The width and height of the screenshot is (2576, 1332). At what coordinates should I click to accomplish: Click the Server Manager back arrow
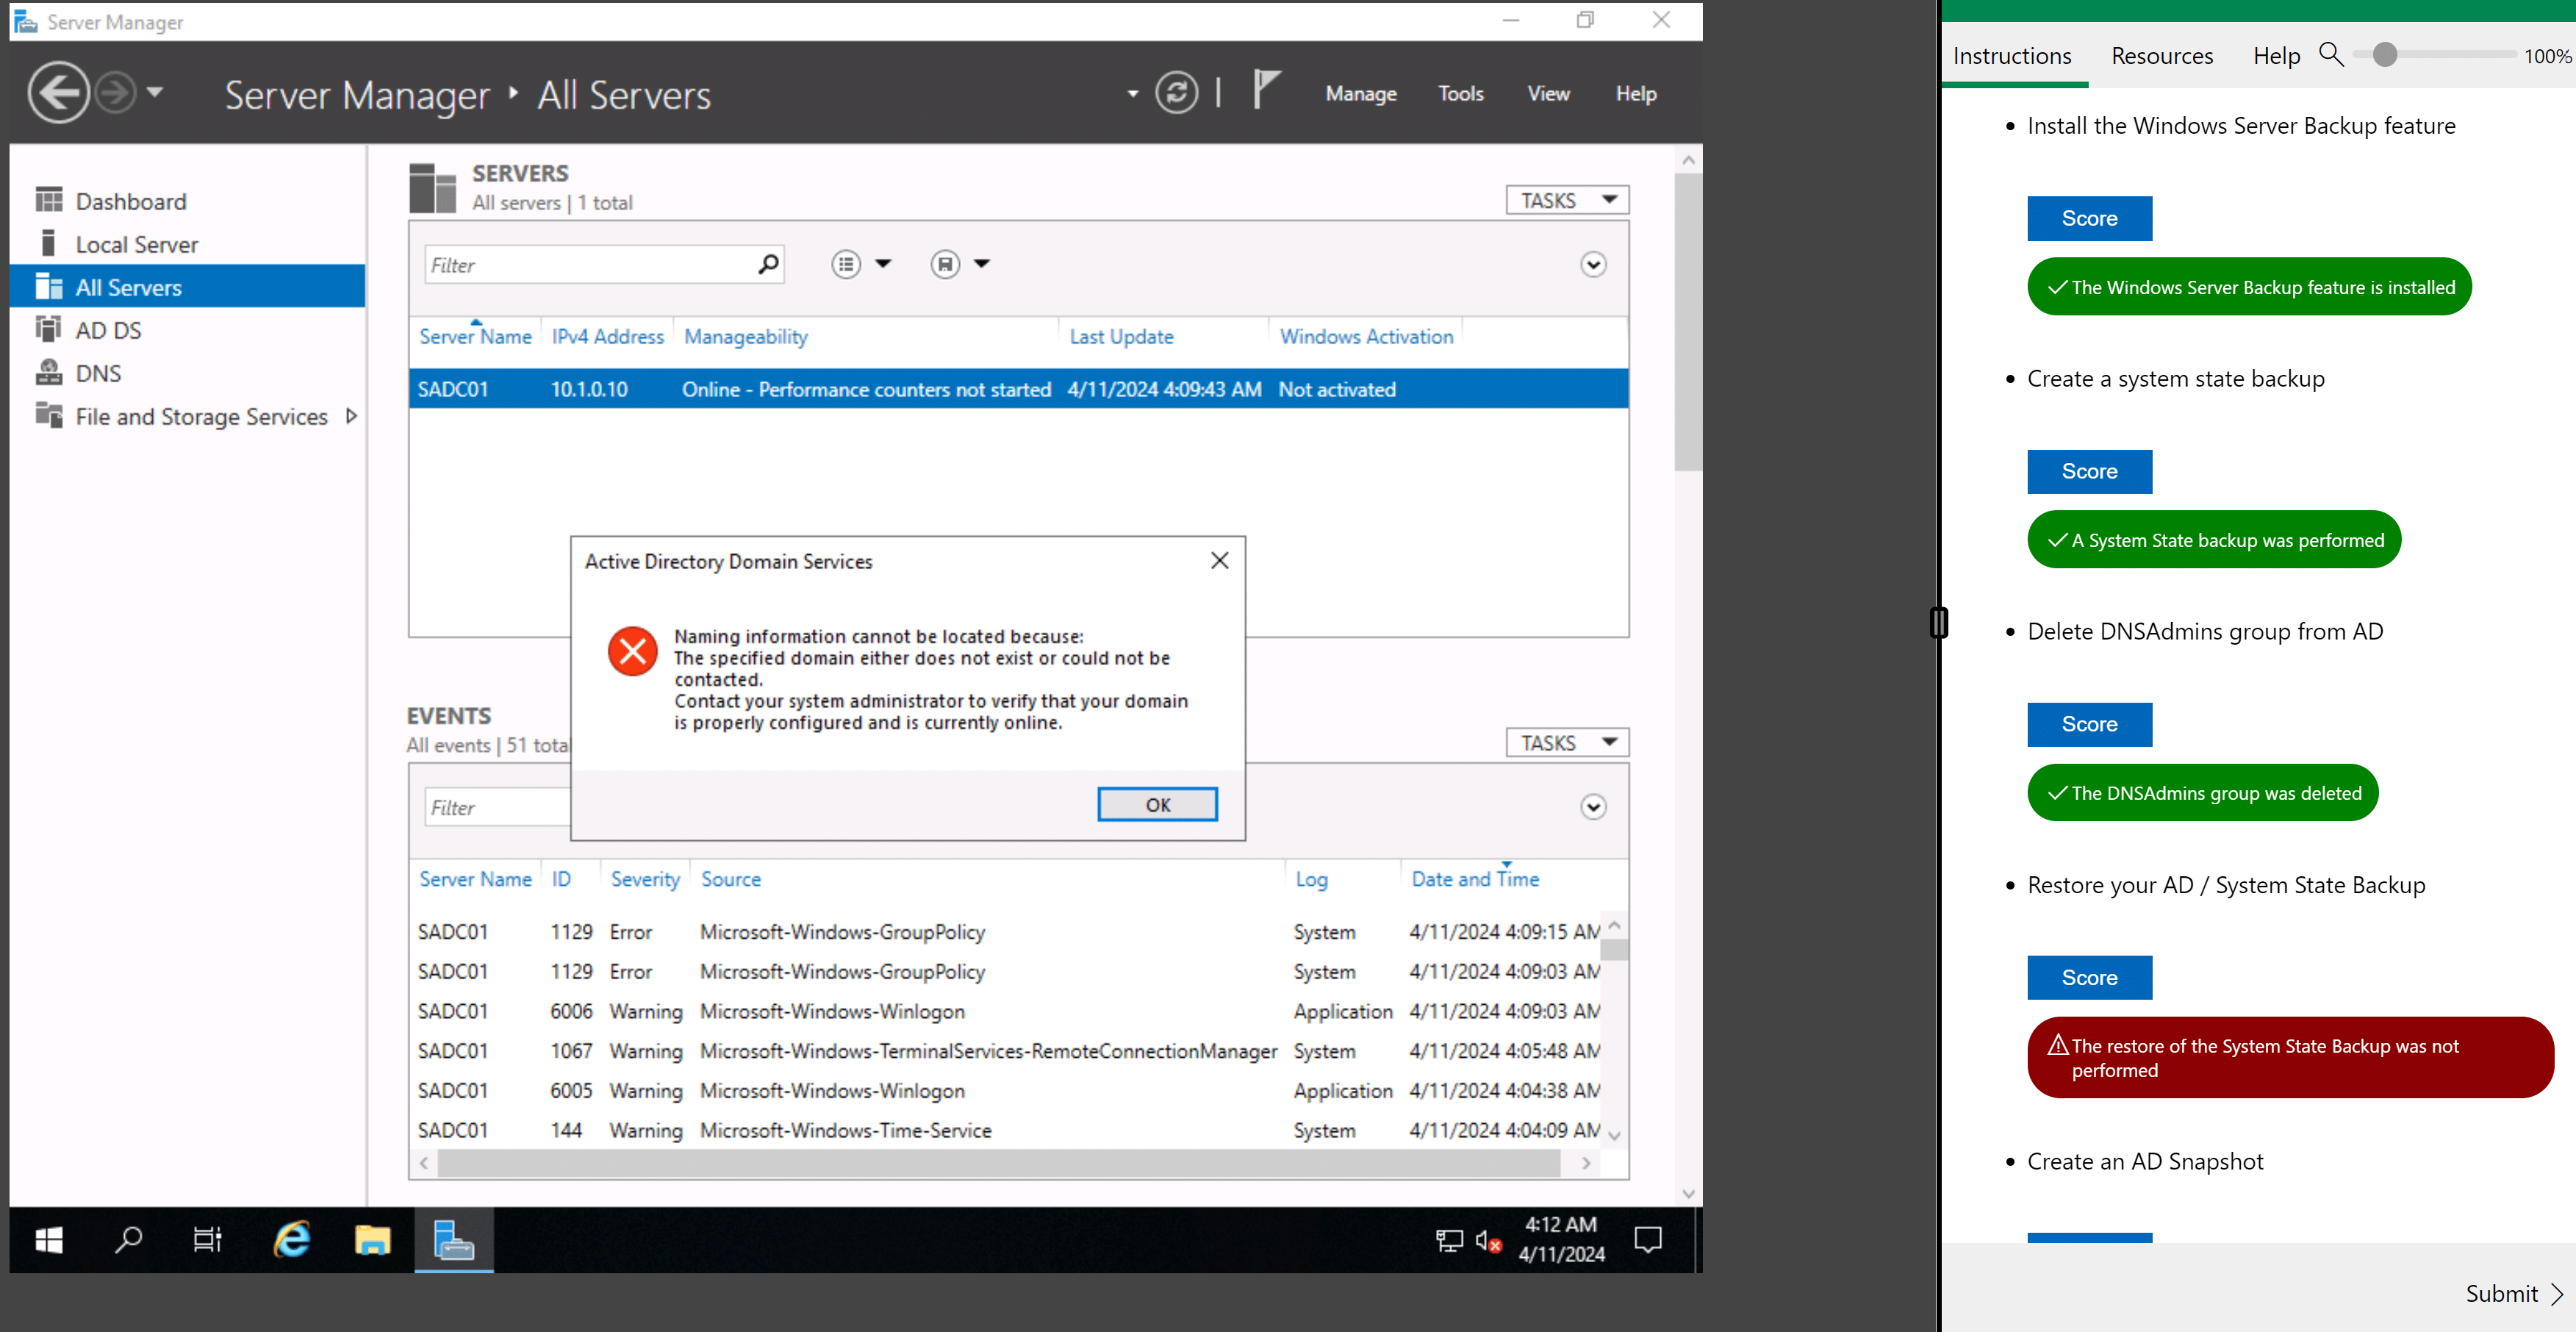[58, 93]
